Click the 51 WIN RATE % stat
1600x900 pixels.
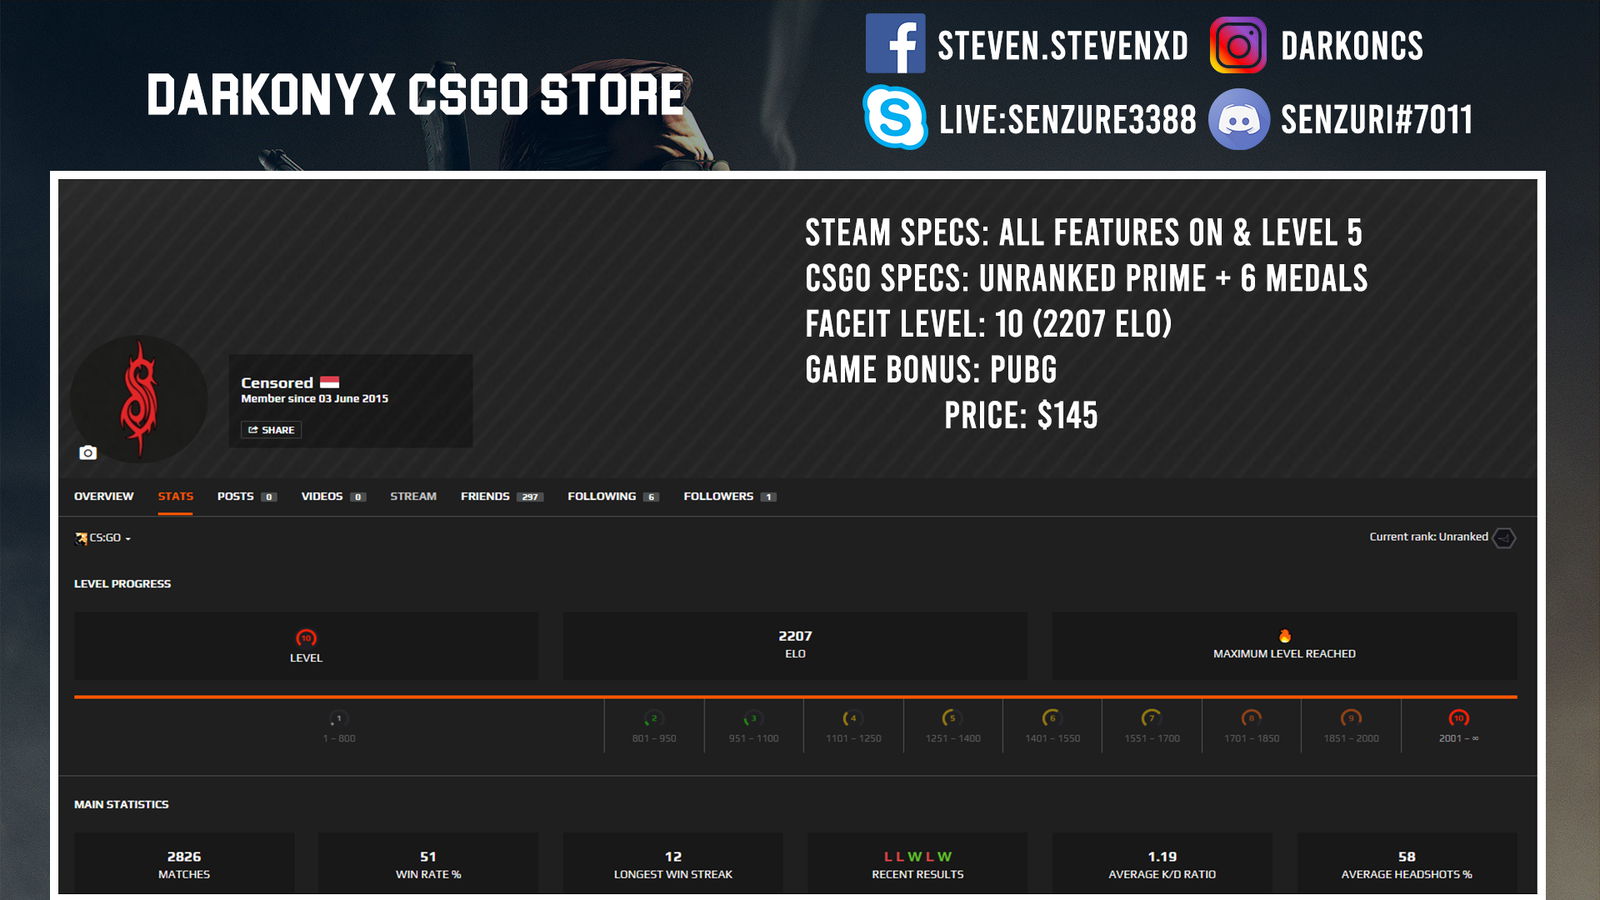pyautogui.click(x=428, y=864)
